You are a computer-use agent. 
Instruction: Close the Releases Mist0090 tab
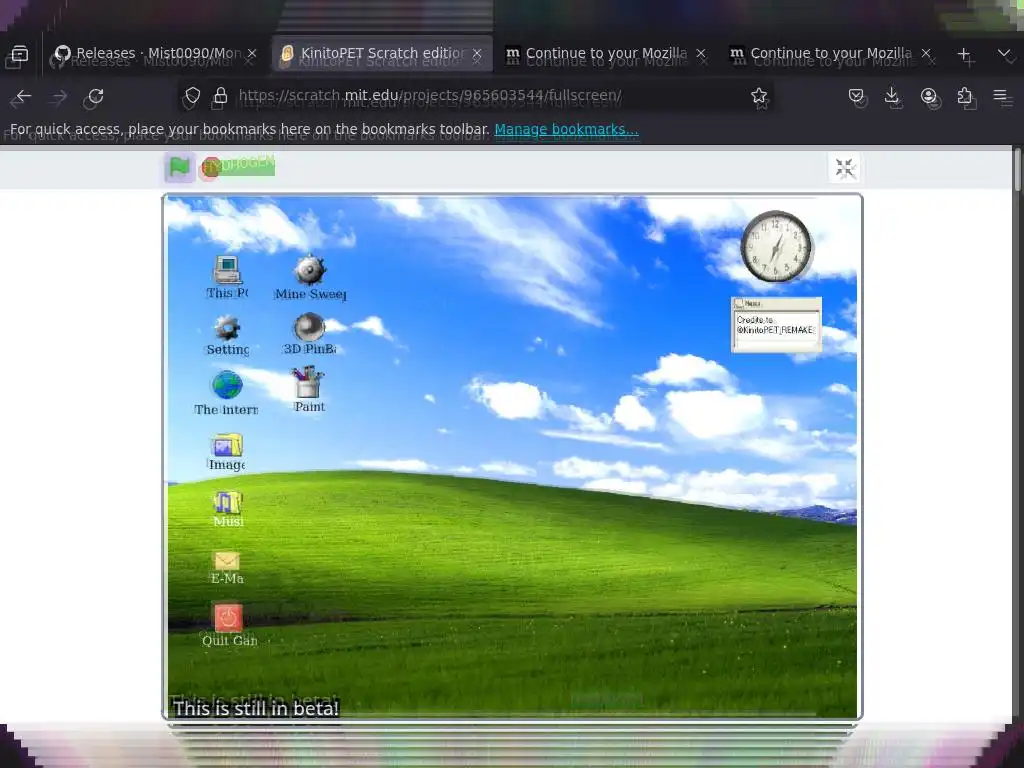point(252,54)
